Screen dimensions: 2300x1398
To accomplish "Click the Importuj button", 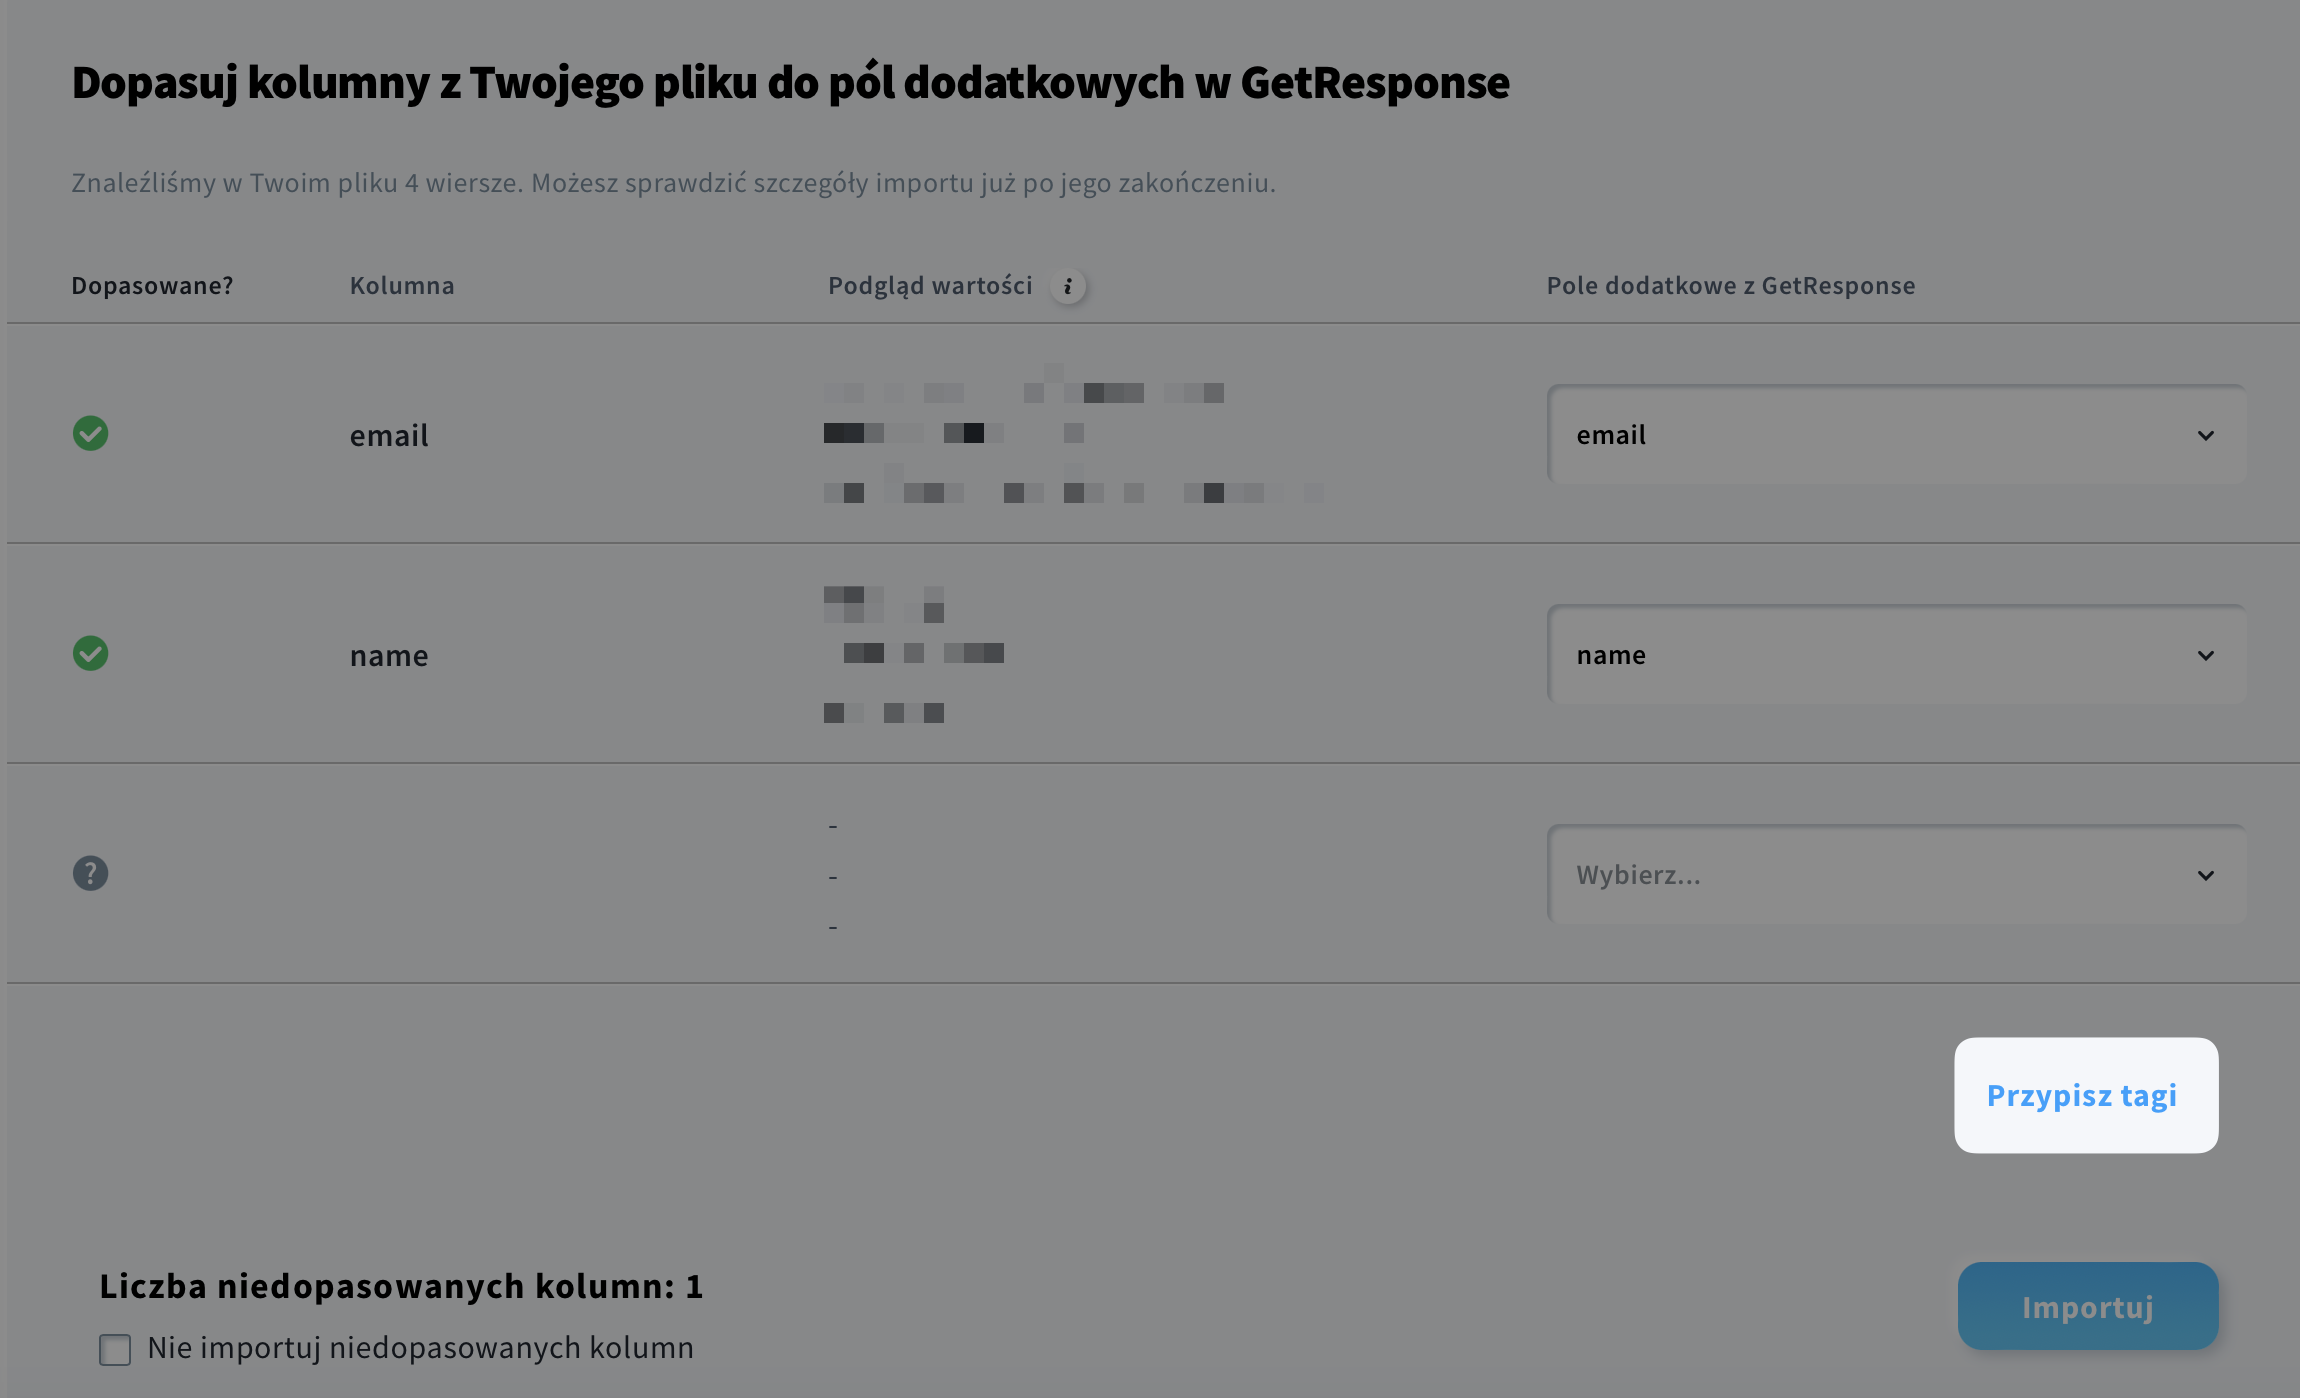I will [x=2088, y=1306].
